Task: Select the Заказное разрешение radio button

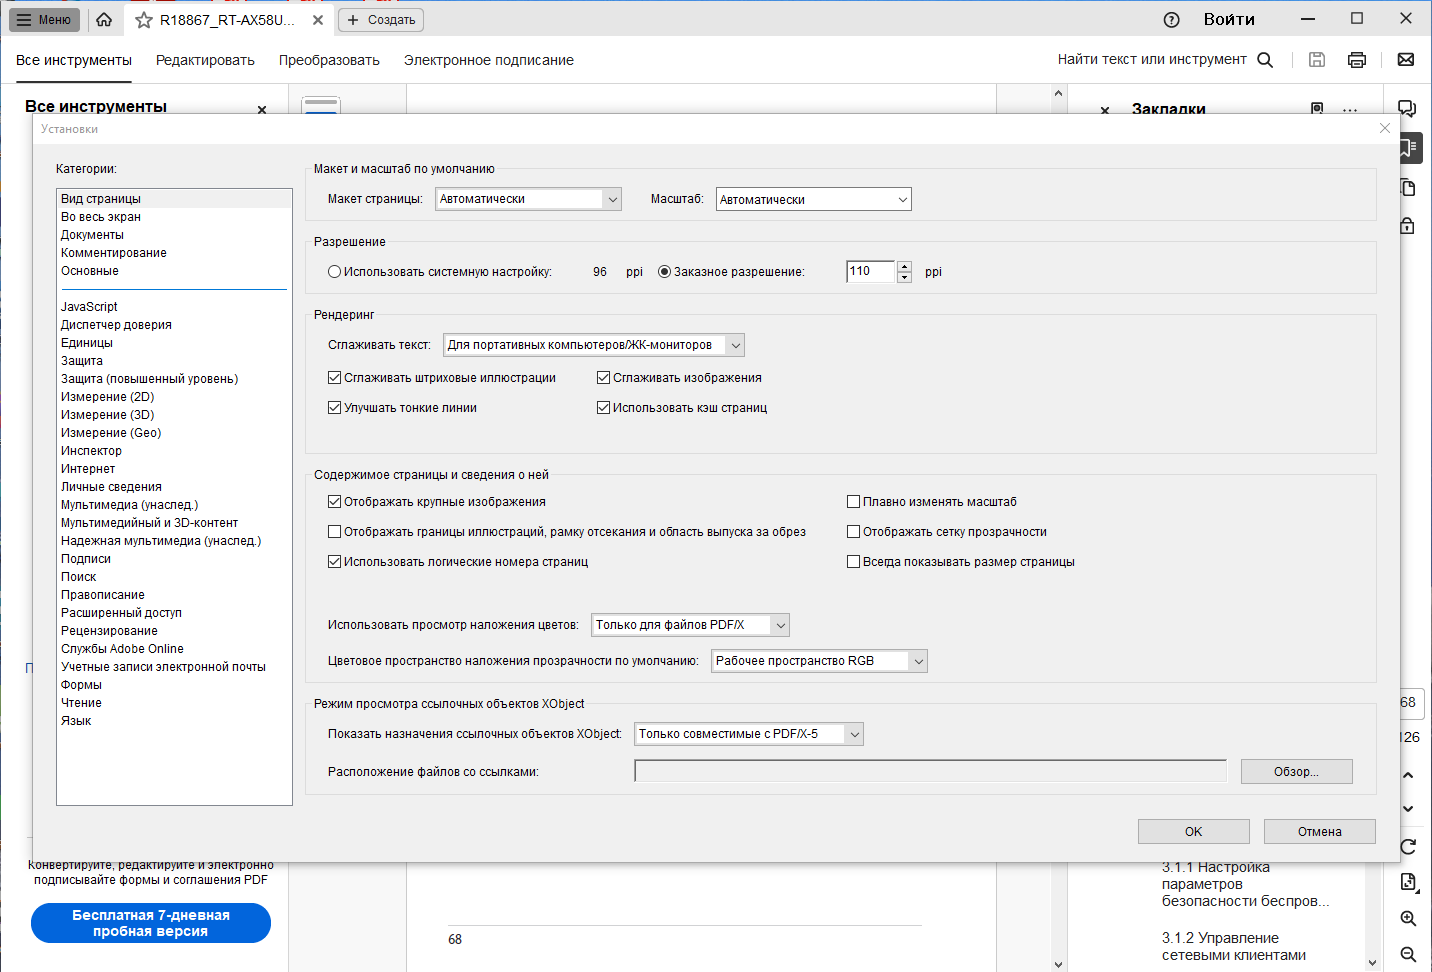Action: click(x=664, y=272)
